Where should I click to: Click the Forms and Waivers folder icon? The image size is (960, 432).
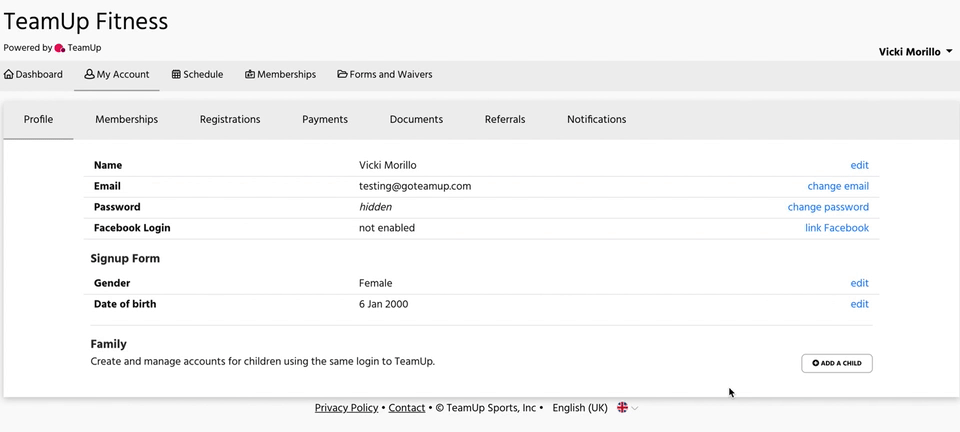[342, 75]
